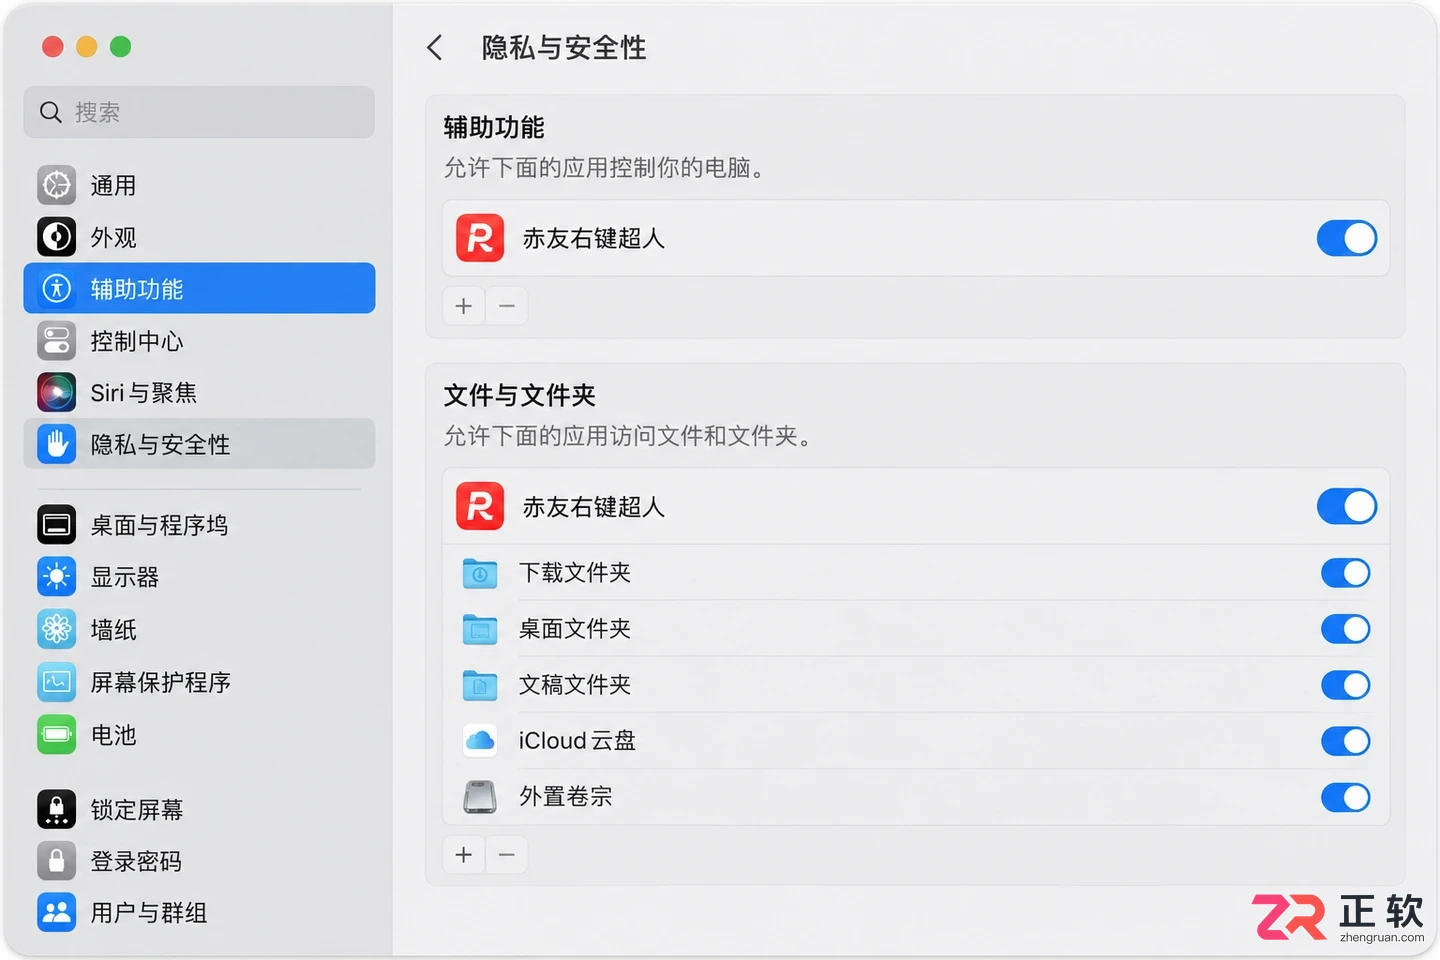The height and width of the screenshot is (960, 1440).
Task: Toggle 赤友右键超人 switch in 辅助功能 section
Action: (1346, 238)
